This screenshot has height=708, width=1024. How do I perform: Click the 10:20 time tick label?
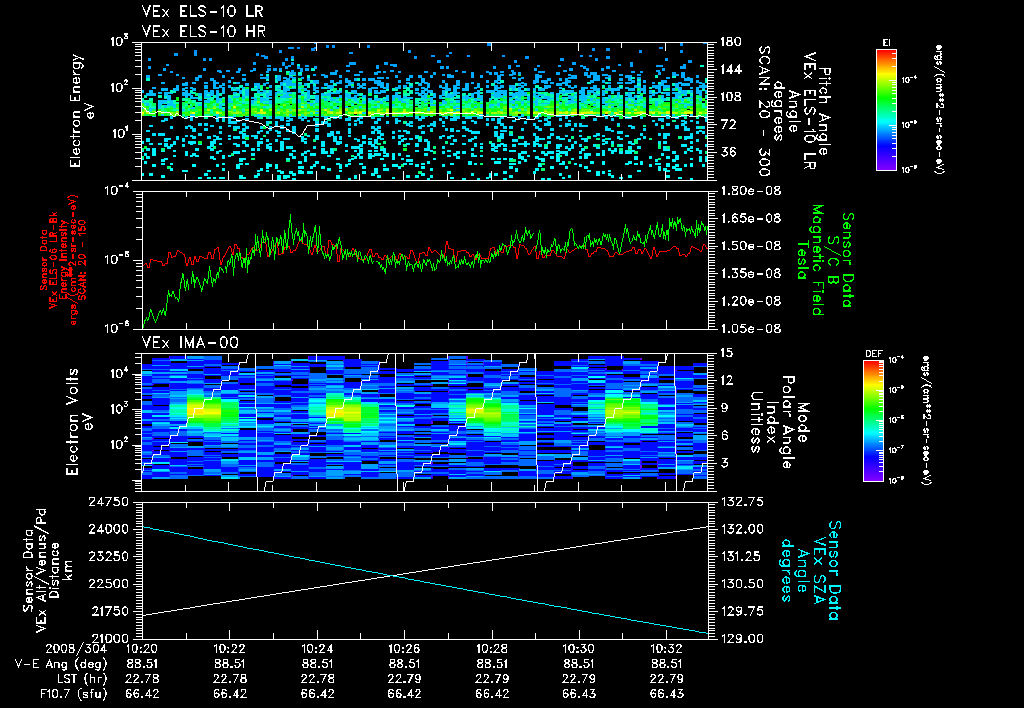tap(142, 649)
